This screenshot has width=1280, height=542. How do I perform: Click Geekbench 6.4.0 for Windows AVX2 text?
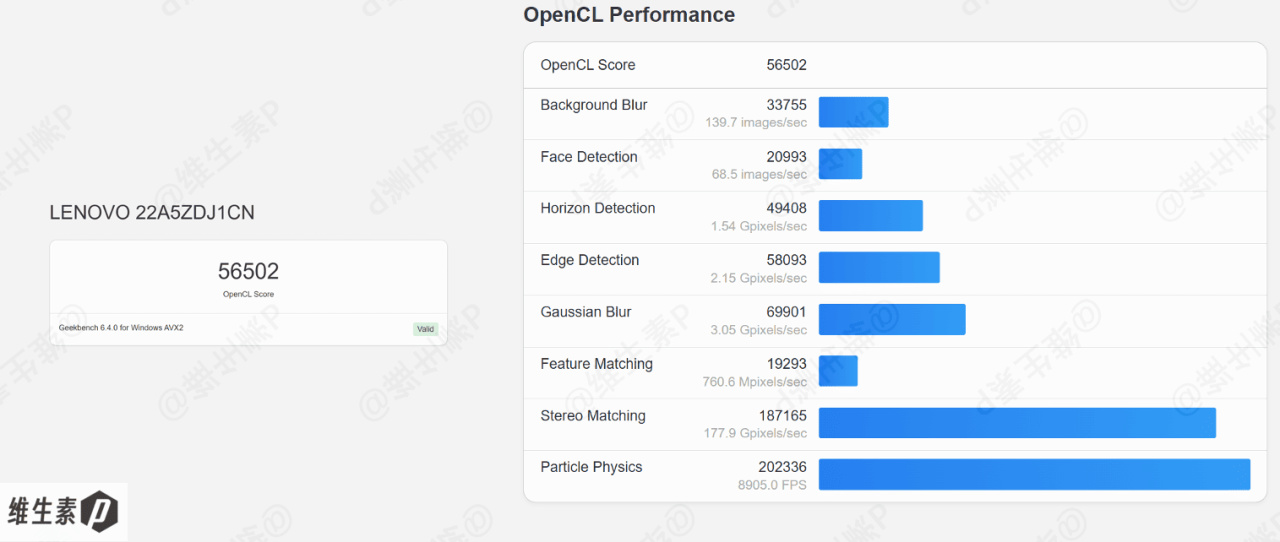tap(121, 328)
